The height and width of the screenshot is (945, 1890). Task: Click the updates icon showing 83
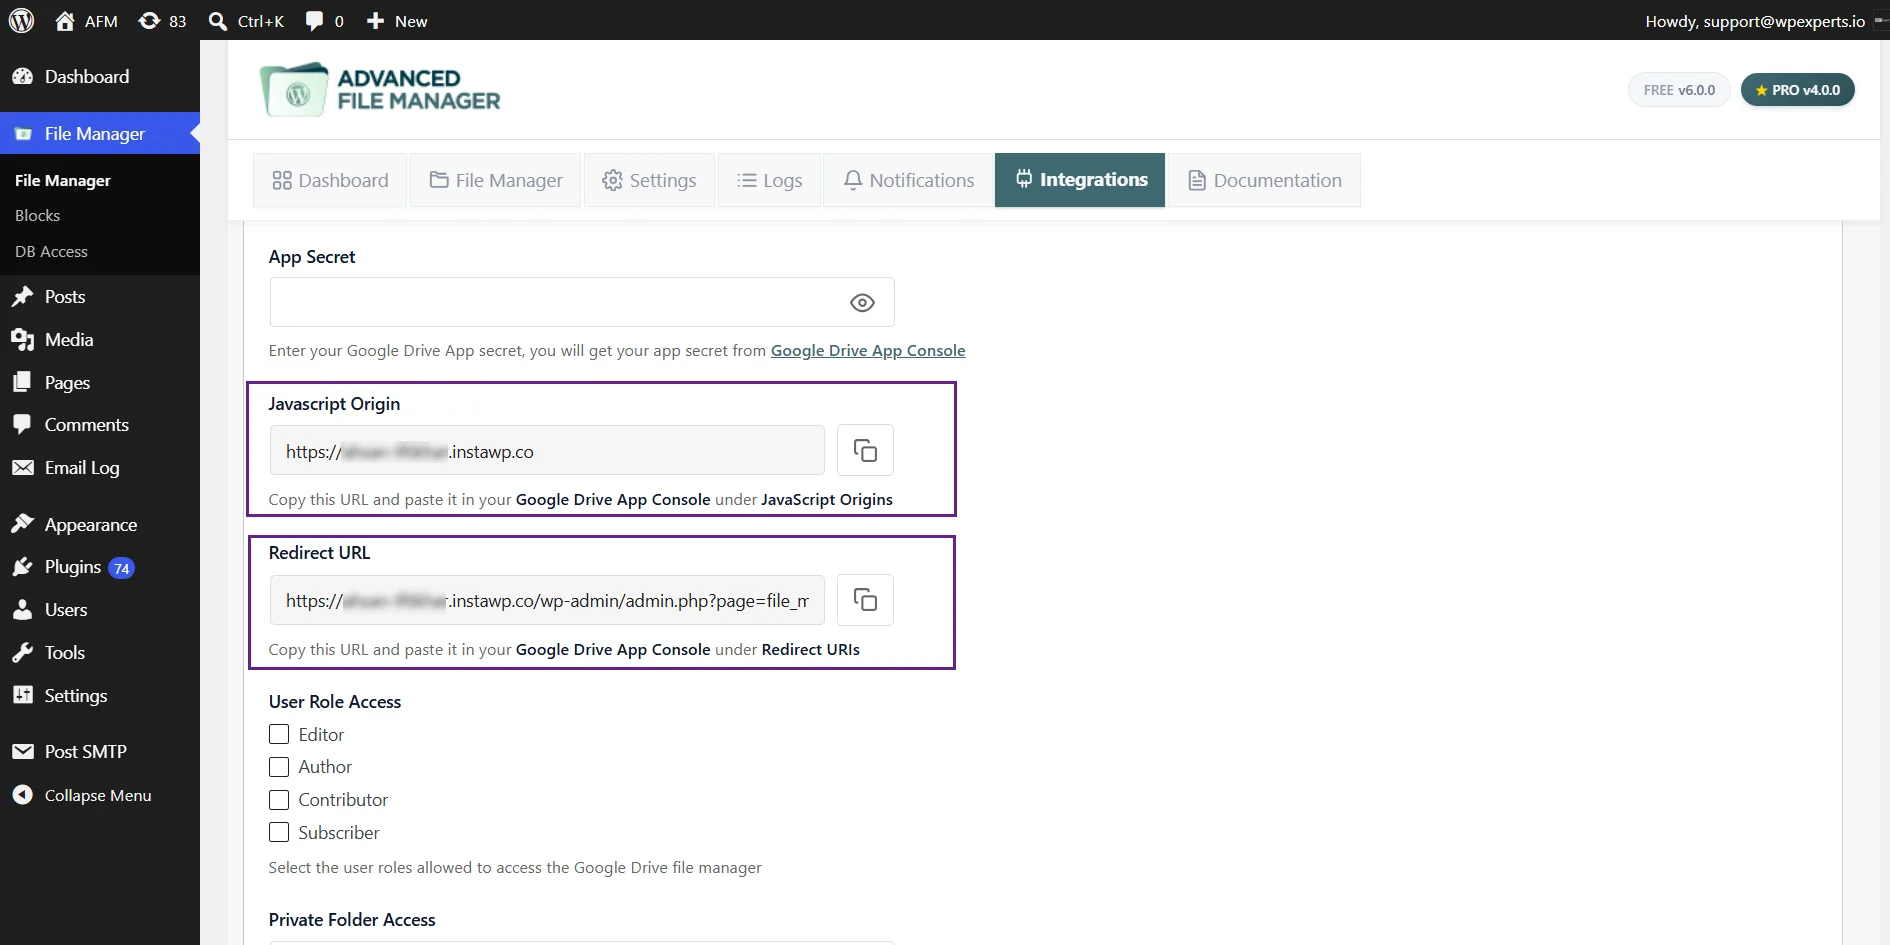pyautogui.click(x=163, y=21)
